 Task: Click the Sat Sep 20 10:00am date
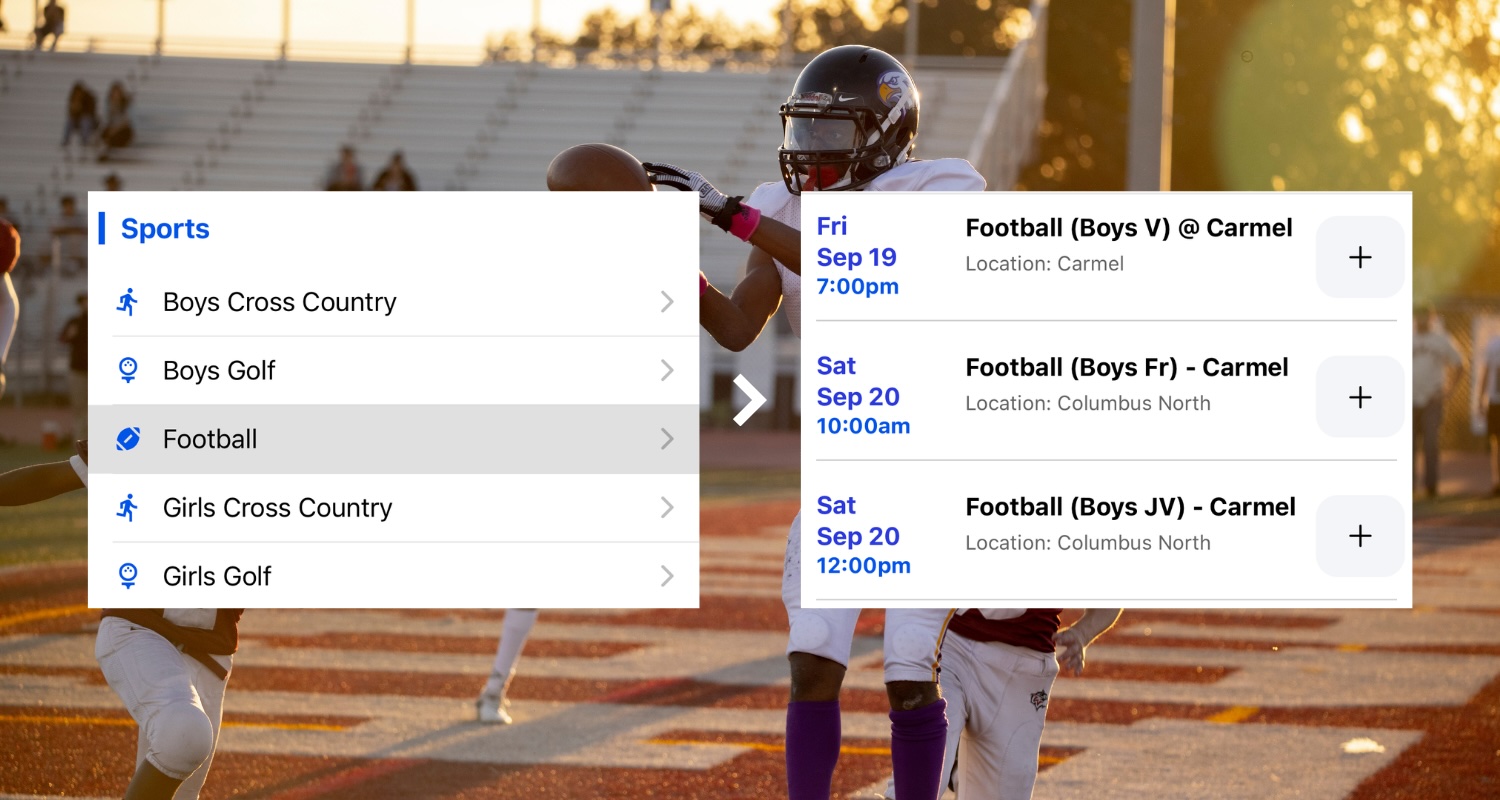point(862,396)
